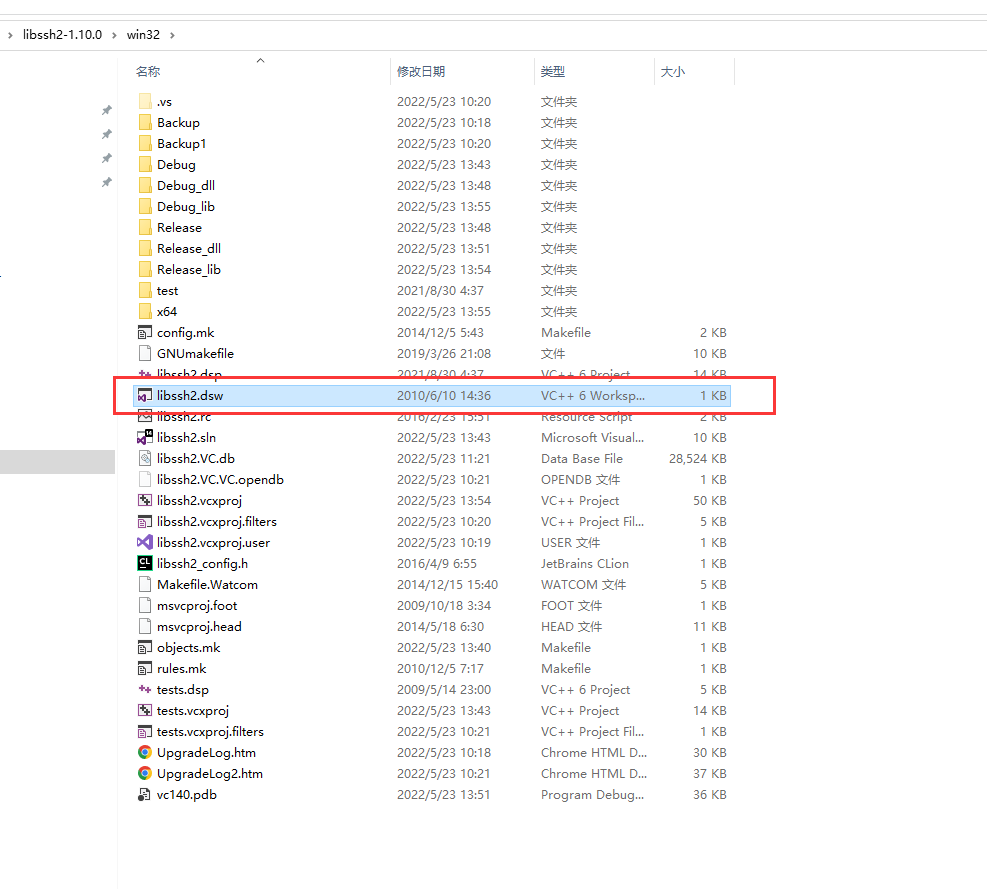This screenshot has width=987, height=889.
Task: Unpin the last pinned sidebar item
Action: pos(107,182)
